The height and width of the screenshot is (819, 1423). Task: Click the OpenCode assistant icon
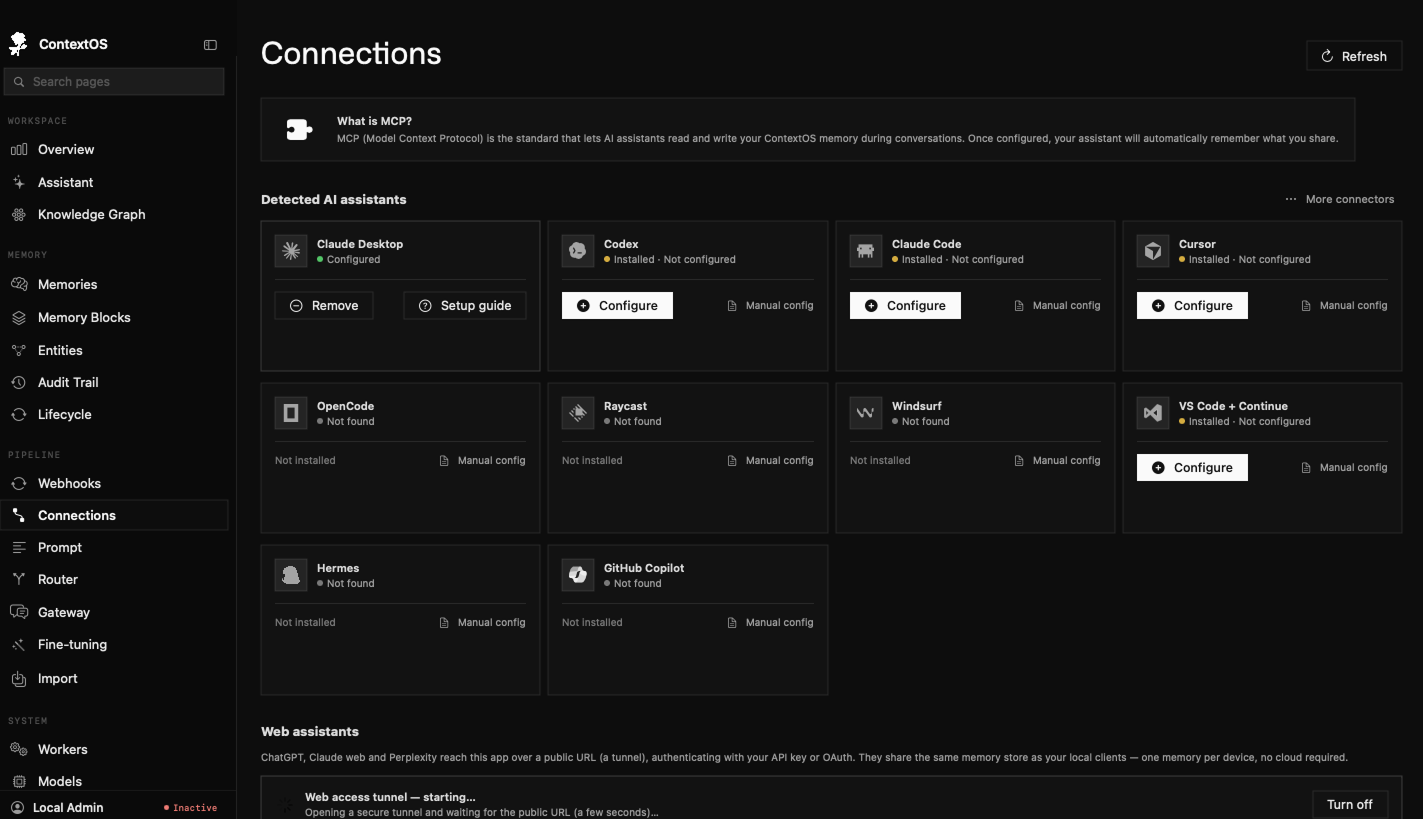coord(291,413)
